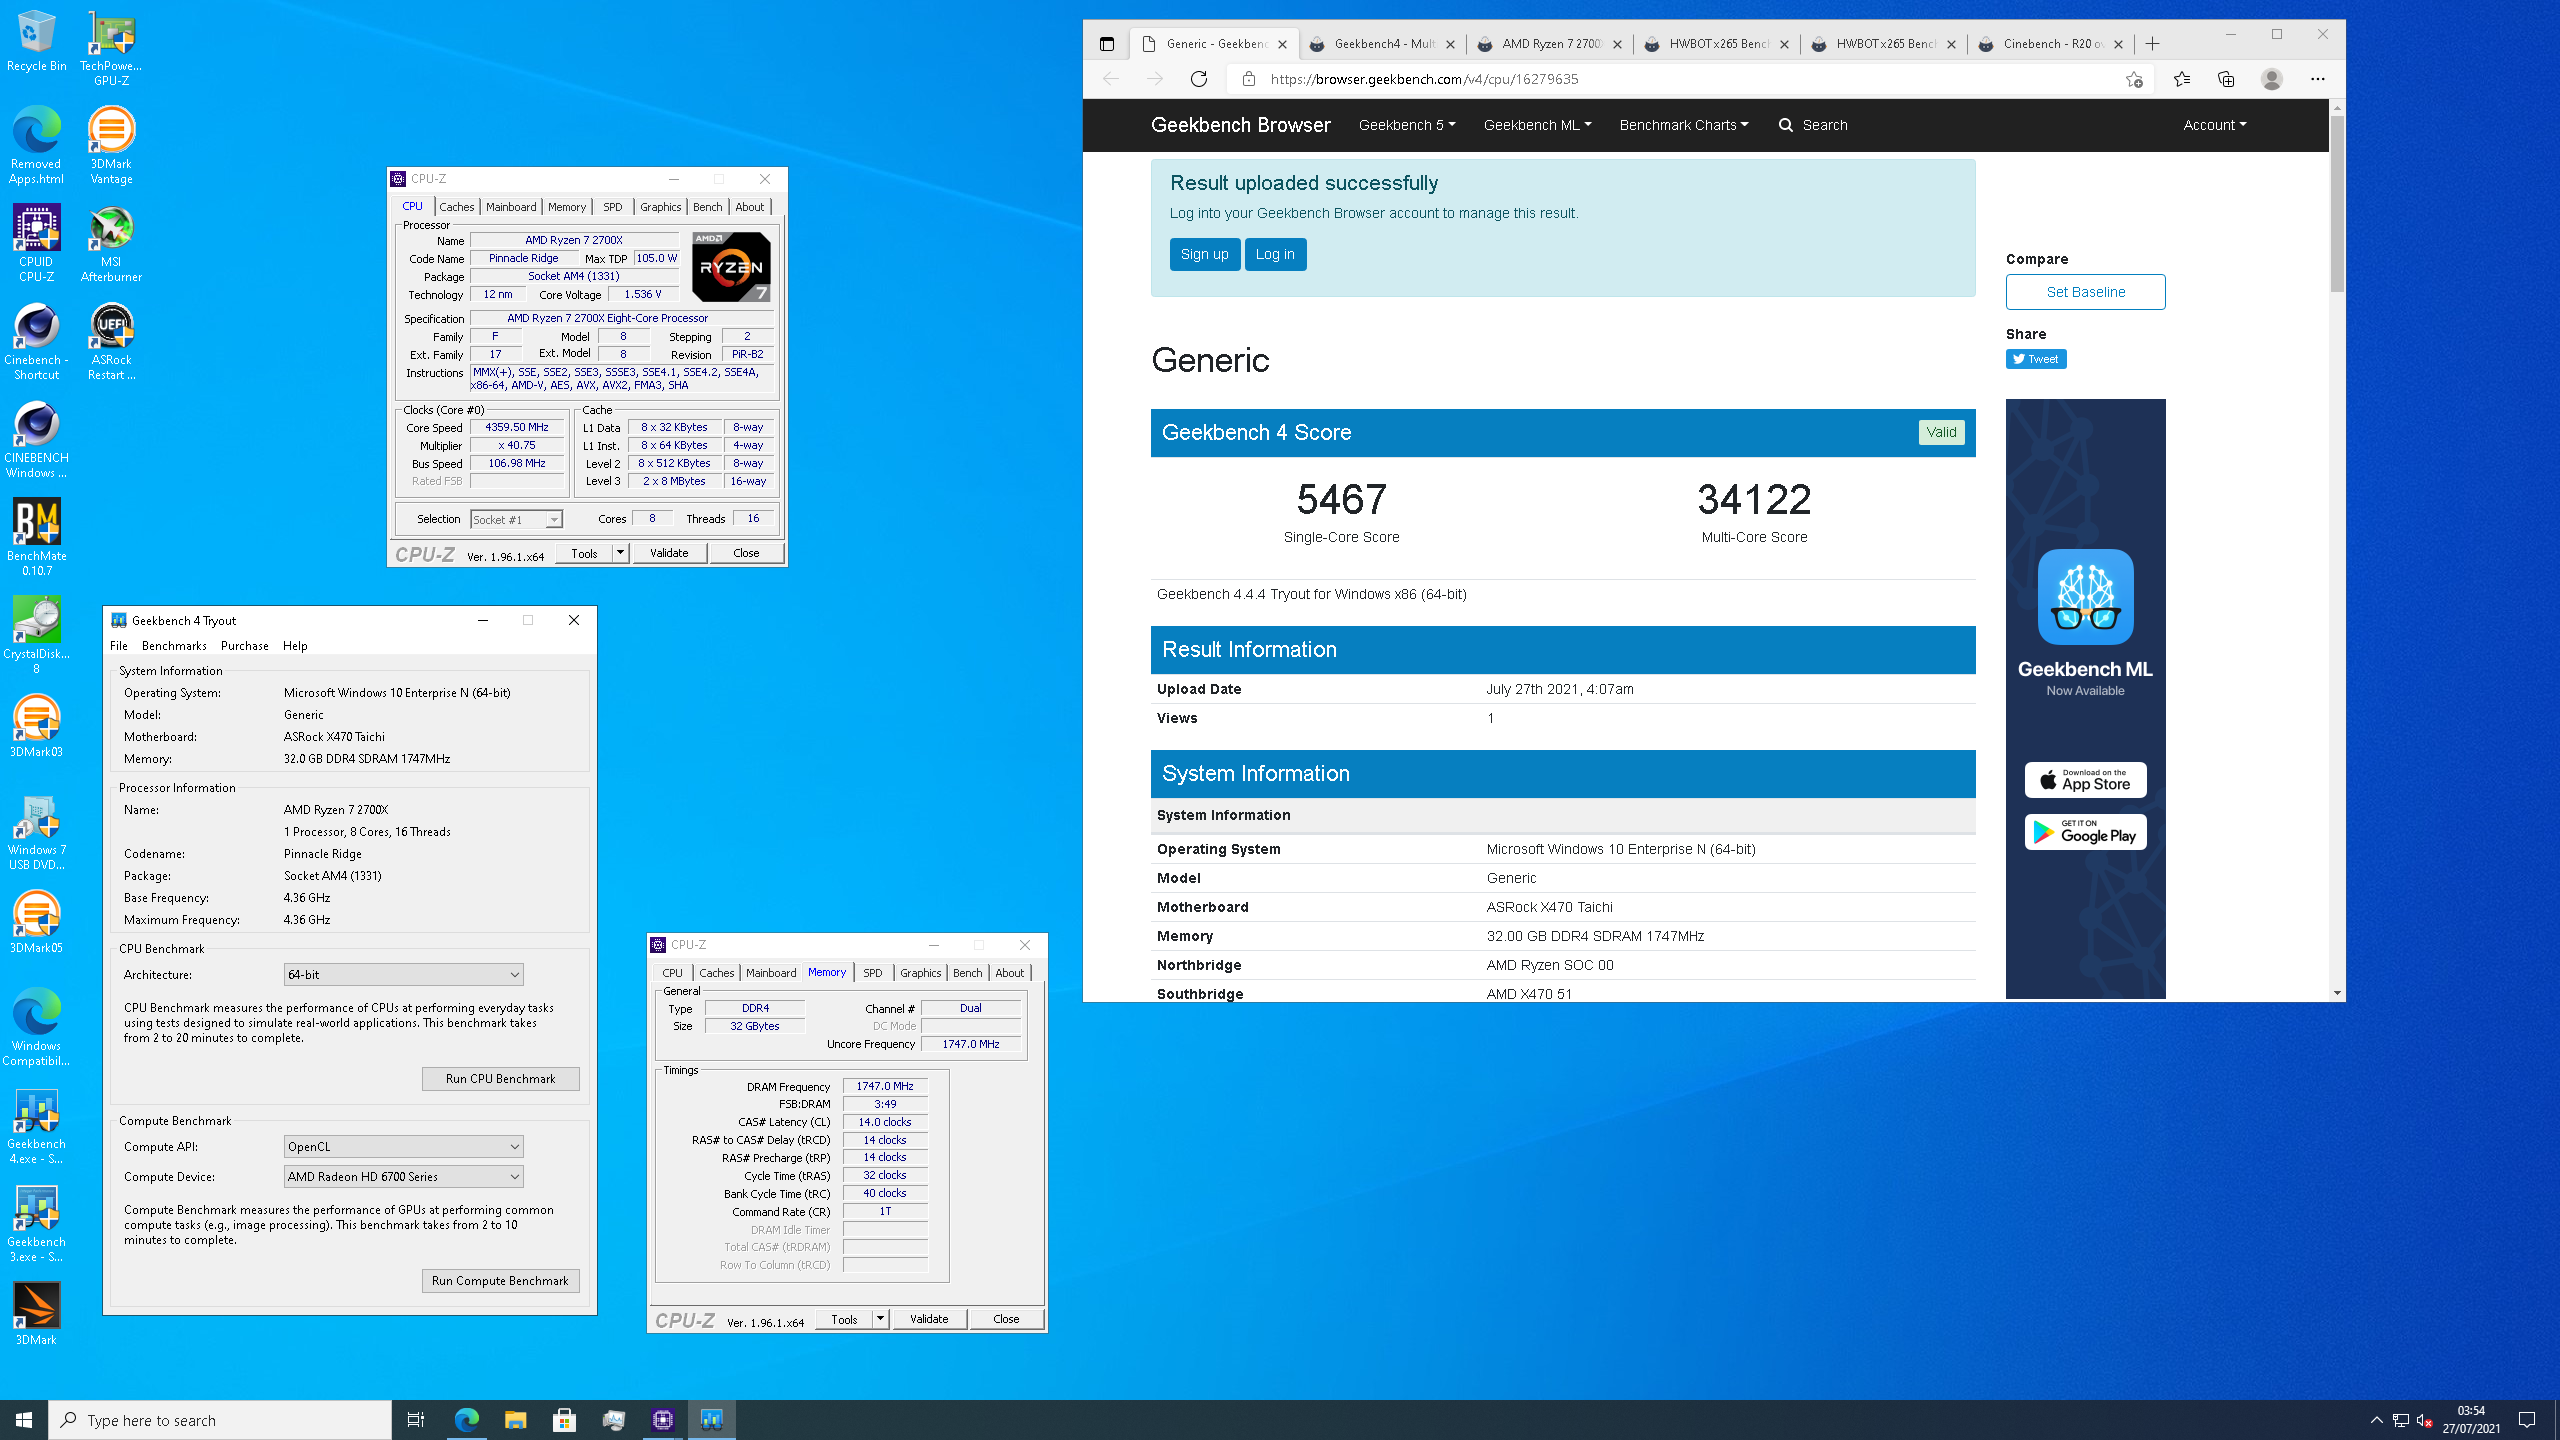Click Set Baseline compare button
Image resolution: width=2560 pixels, height=1440 pixels.
pyautogui.click(x=2085, y=292)
